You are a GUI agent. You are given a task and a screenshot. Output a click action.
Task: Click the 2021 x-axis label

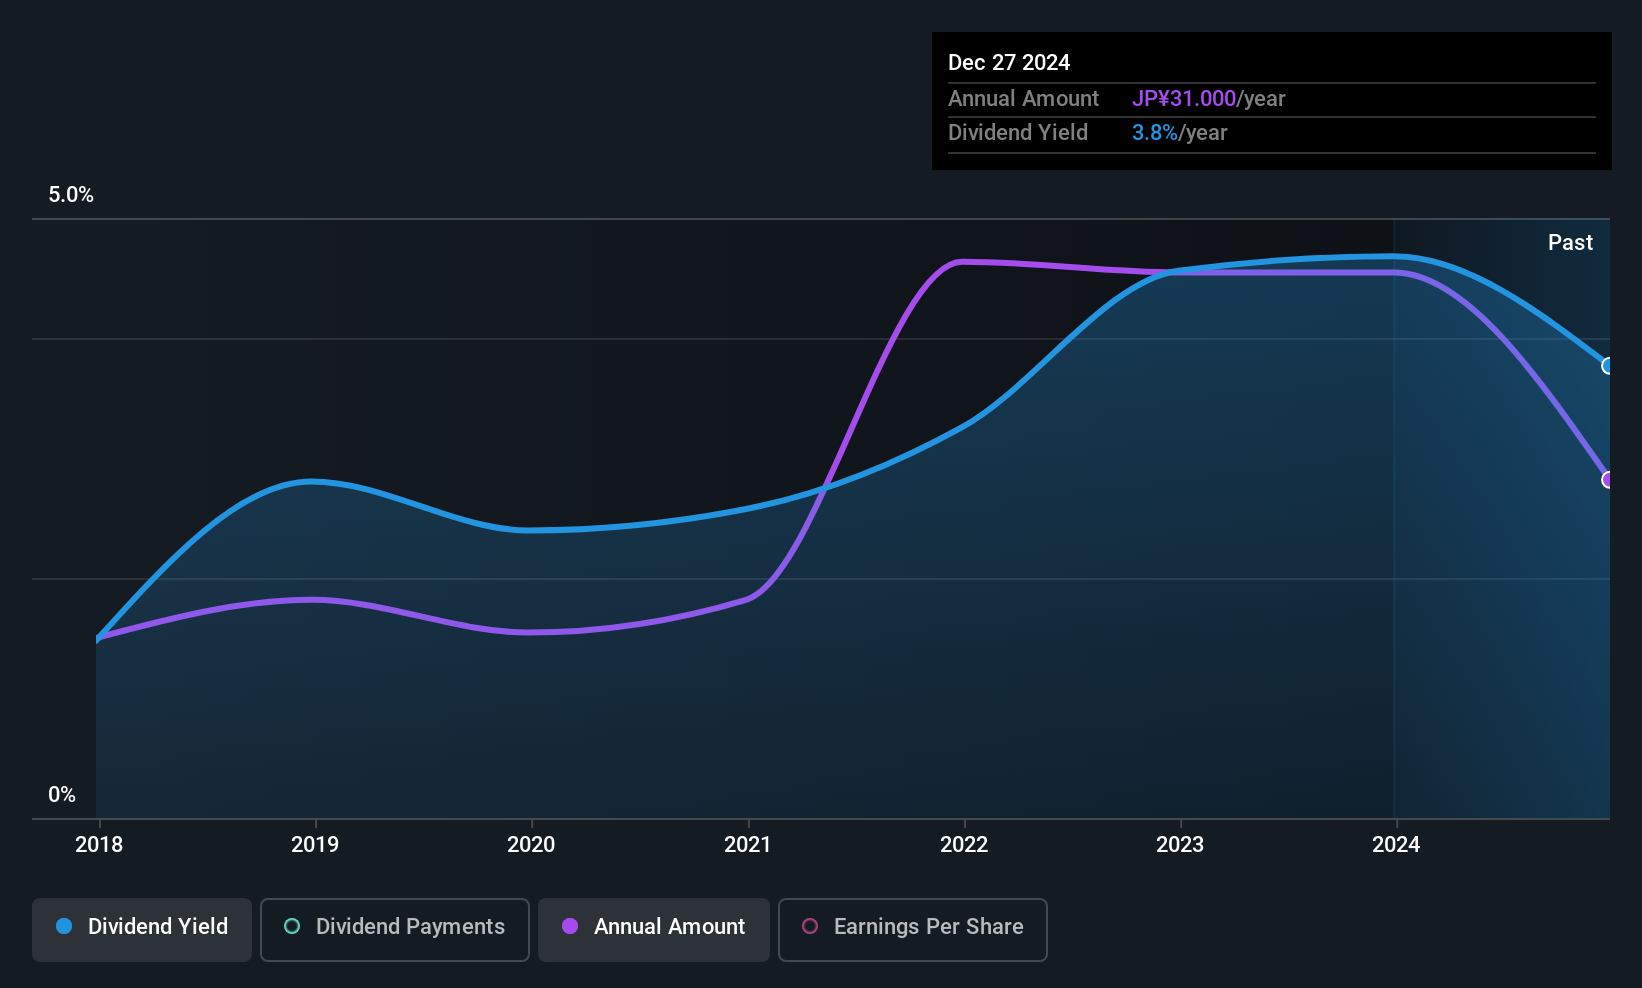(748, 845)
